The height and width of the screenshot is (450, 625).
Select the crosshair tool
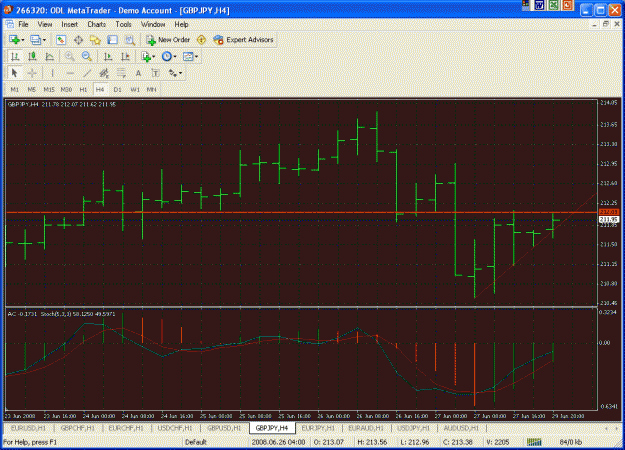[x=32, y=73]
